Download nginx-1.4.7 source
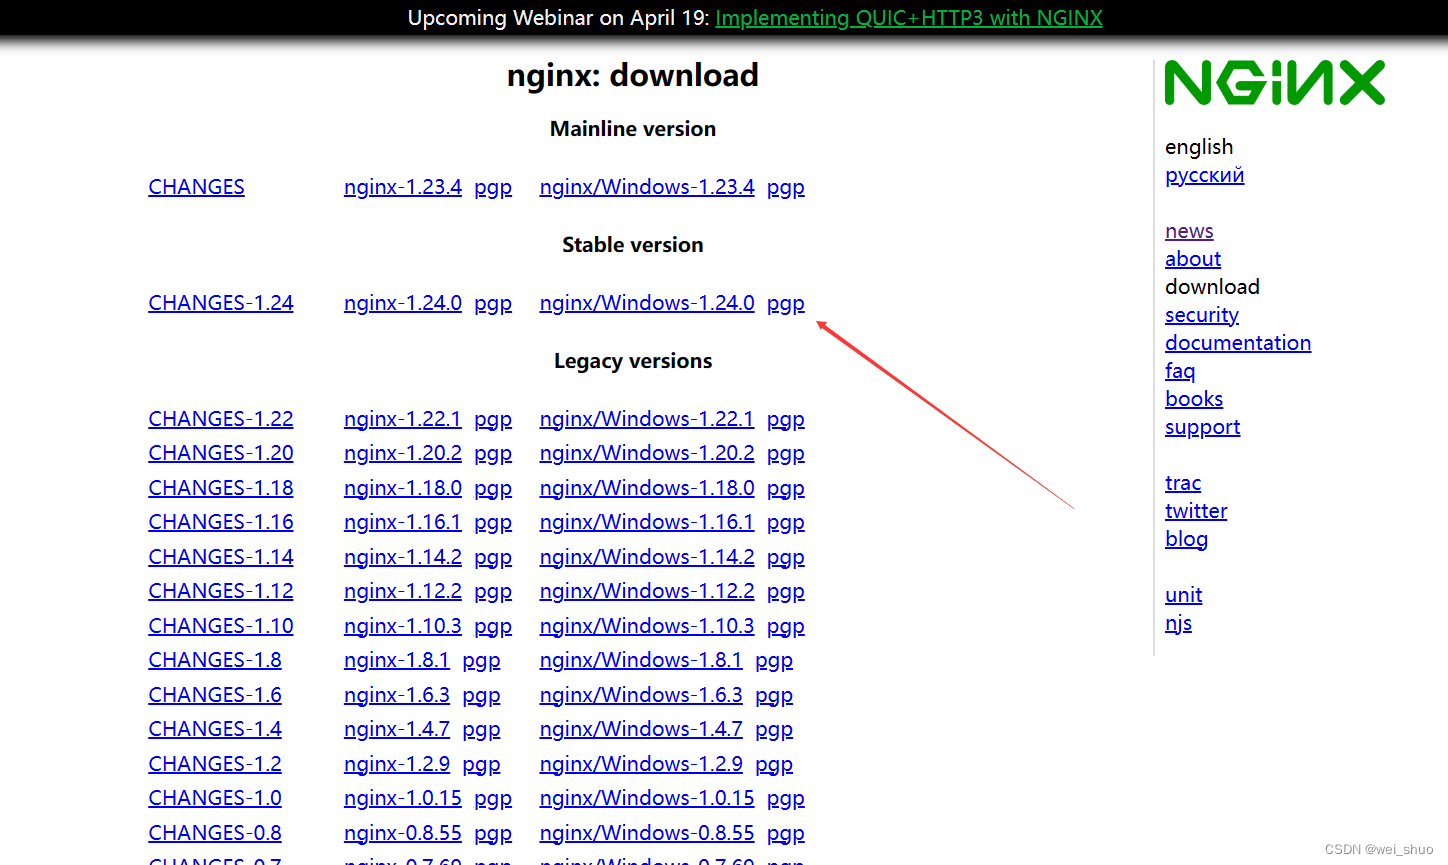The image size is (1448, 865). (397, 729)
